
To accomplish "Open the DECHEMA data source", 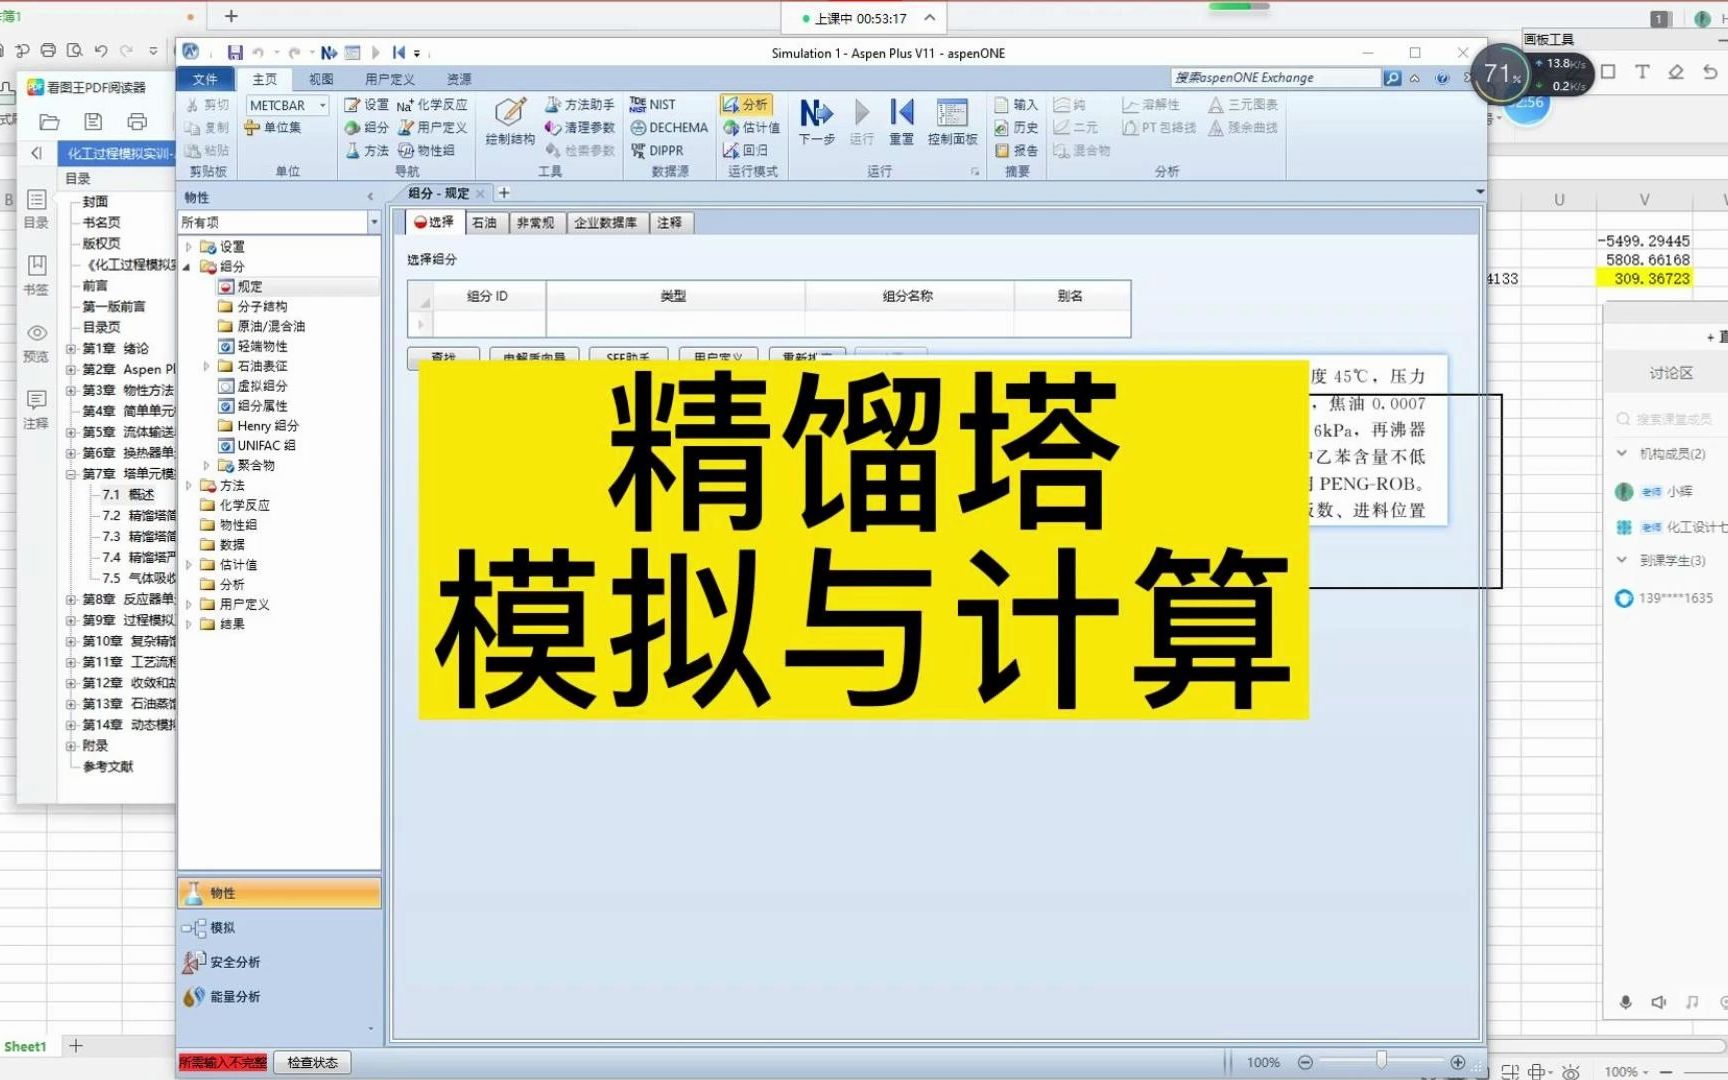I will (x=667, y=127).
